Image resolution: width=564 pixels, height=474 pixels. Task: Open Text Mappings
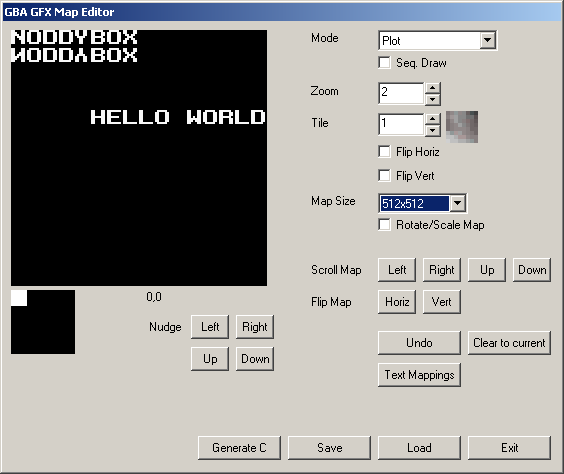pyautogui.click(x=419, y=375)
